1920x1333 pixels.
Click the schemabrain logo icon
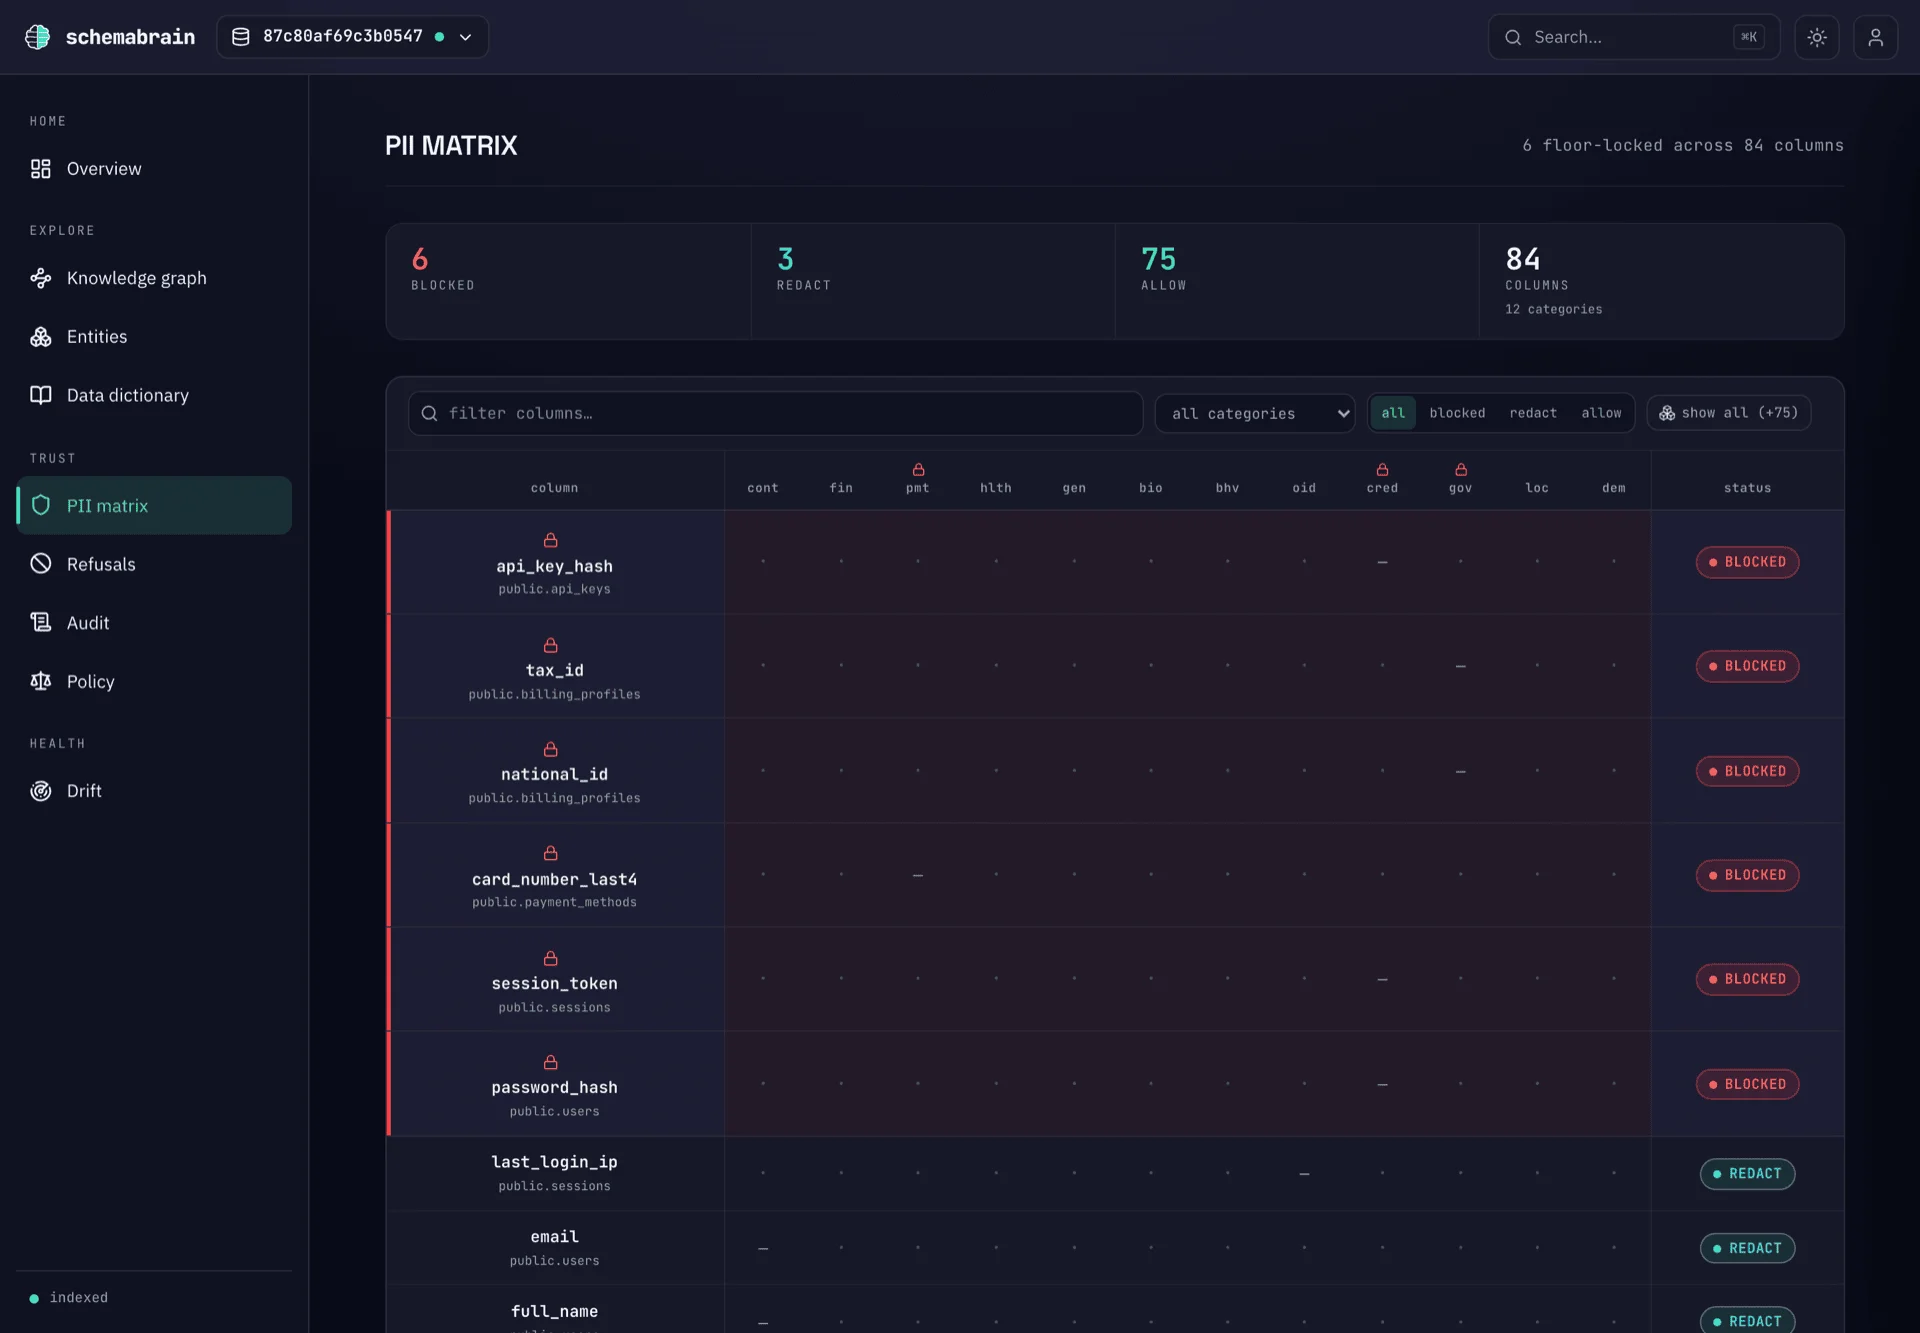(37, 37)
